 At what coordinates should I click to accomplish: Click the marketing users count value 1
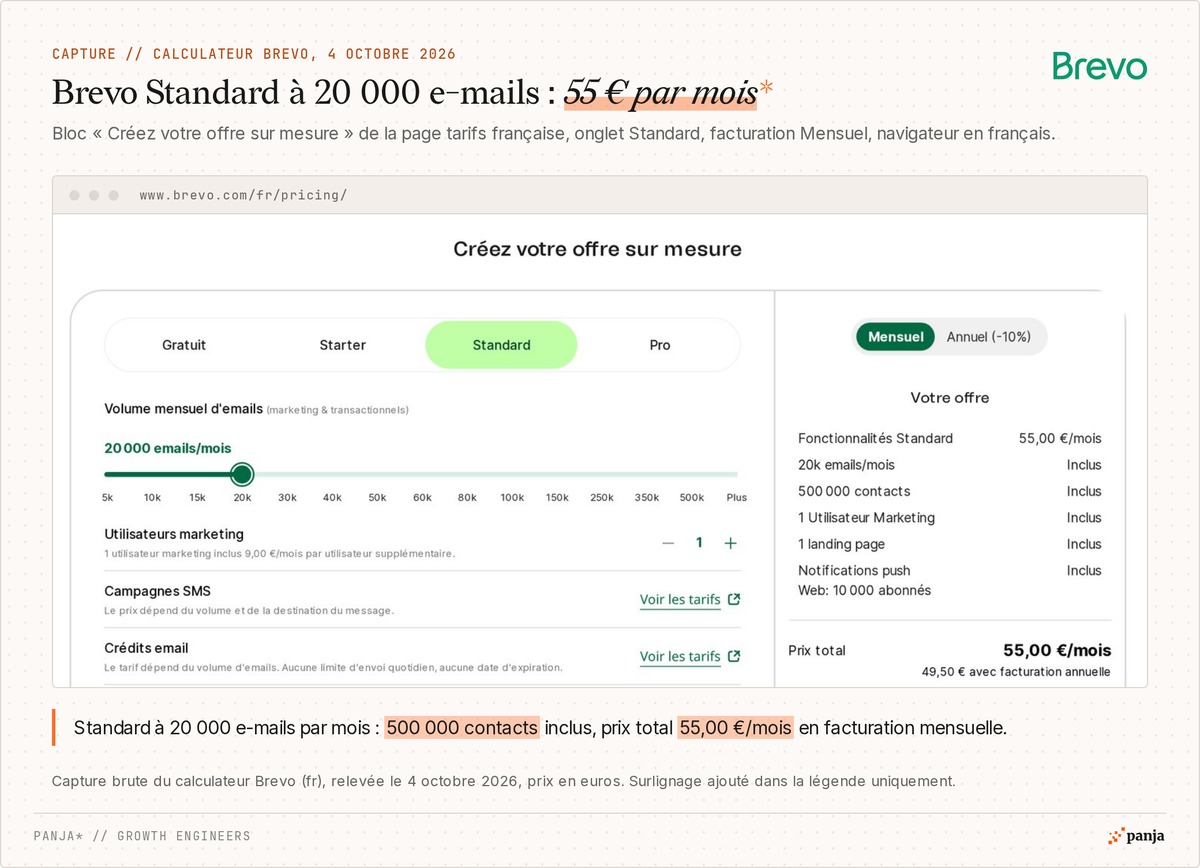coord(699,543)
